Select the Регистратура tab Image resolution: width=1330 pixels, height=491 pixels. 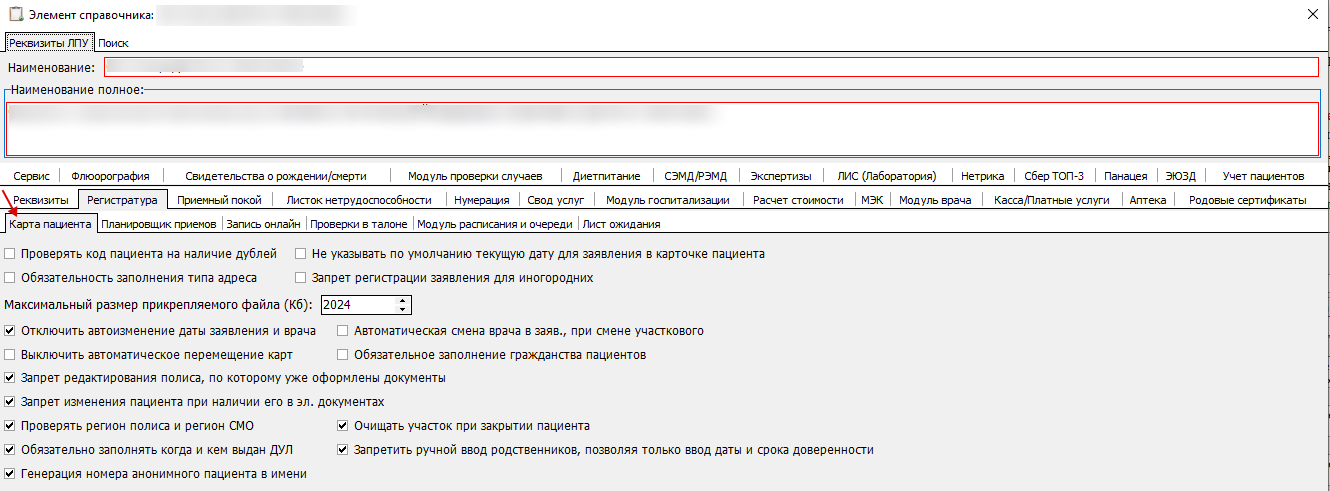pyautogui.click(x=122, y=200)
